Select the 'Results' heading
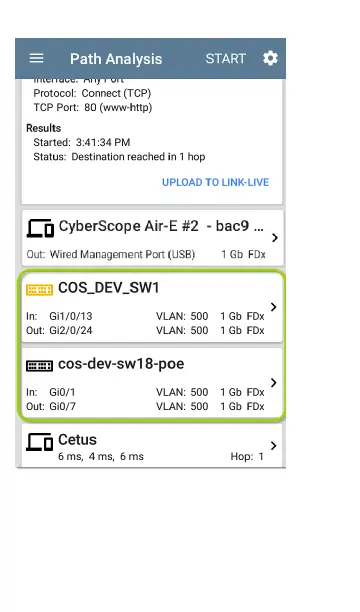 [x=44, y=128]
